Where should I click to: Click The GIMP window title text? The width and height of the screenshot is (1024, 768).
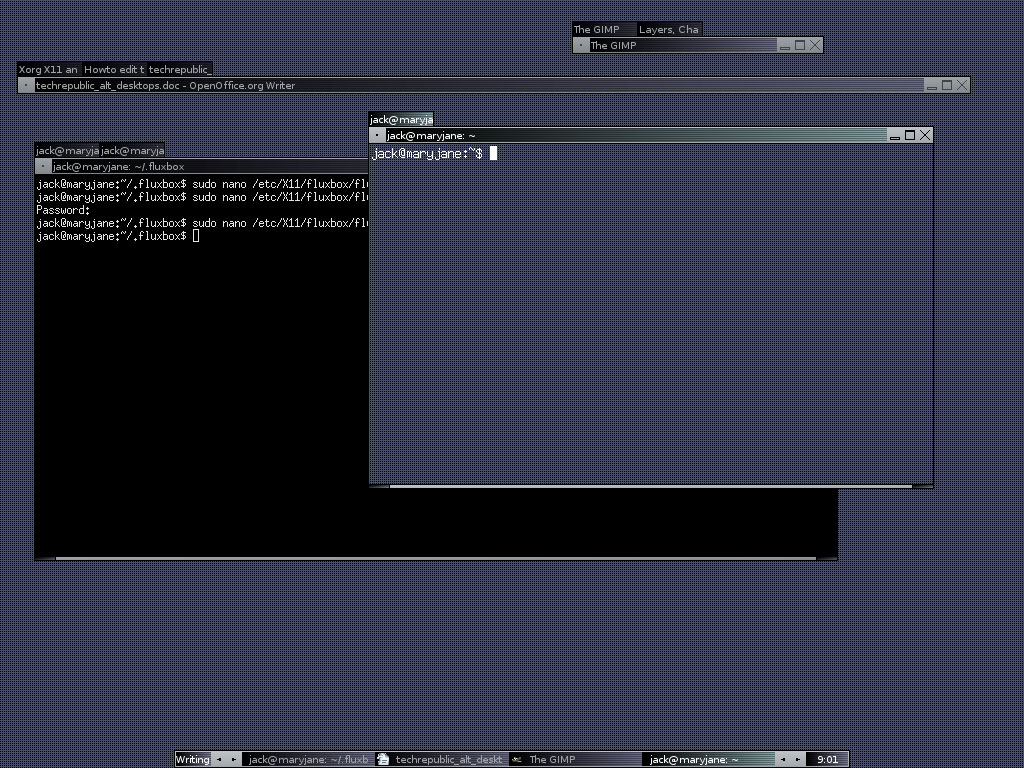pyautogui.click(x=613, y=46)
